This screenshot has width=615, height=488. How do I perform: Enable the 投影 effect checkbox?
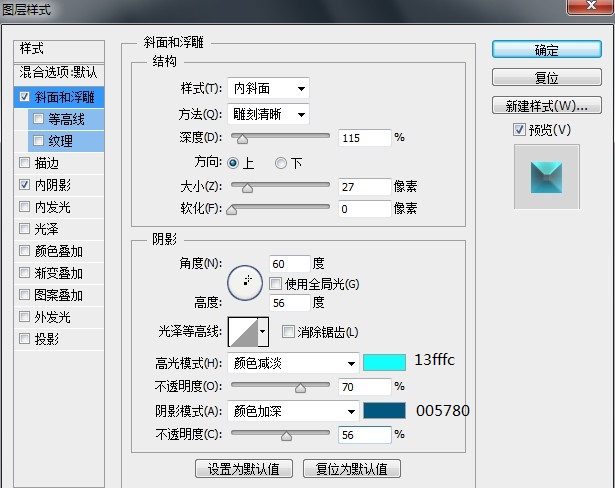coord(24,338)
